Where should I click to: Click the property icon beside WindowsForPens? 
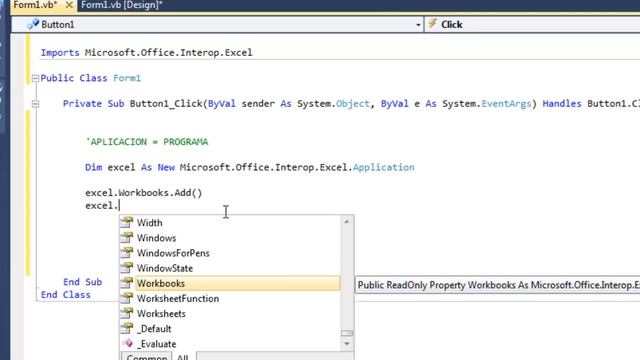pyautogui.click(x=127, y=252)
